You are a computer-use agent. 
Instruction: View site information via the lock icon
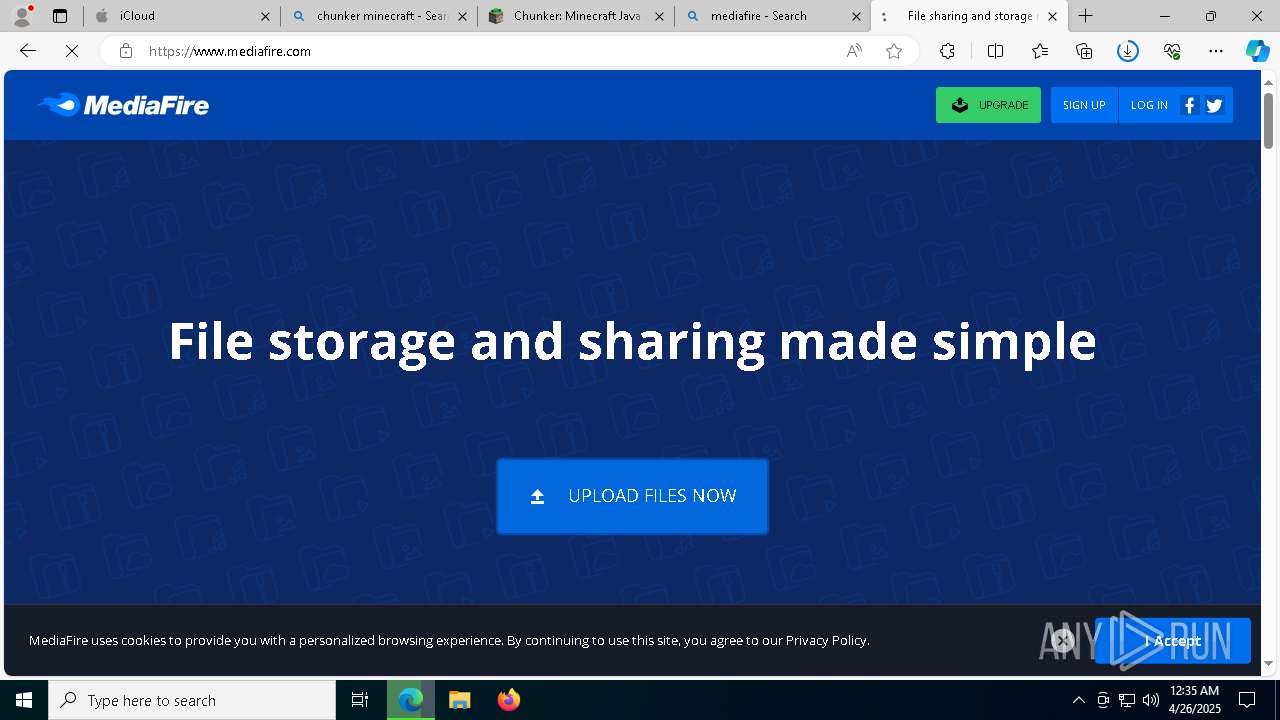coord(125,51)
